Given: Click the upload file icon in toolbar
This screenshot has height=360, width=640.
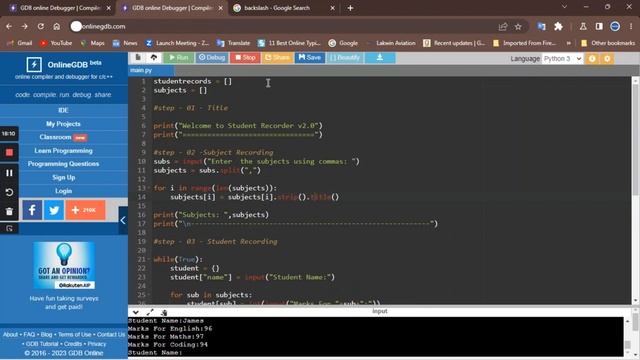Looking at the screenshot, I should [154, 58].
